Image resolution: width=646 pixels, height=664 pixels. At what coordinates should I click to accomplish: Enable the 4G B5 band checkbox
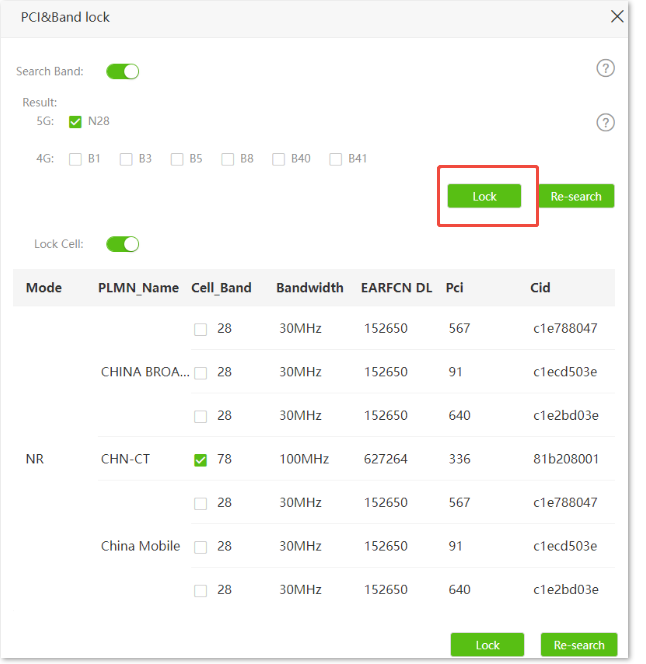tap(177, 159)
